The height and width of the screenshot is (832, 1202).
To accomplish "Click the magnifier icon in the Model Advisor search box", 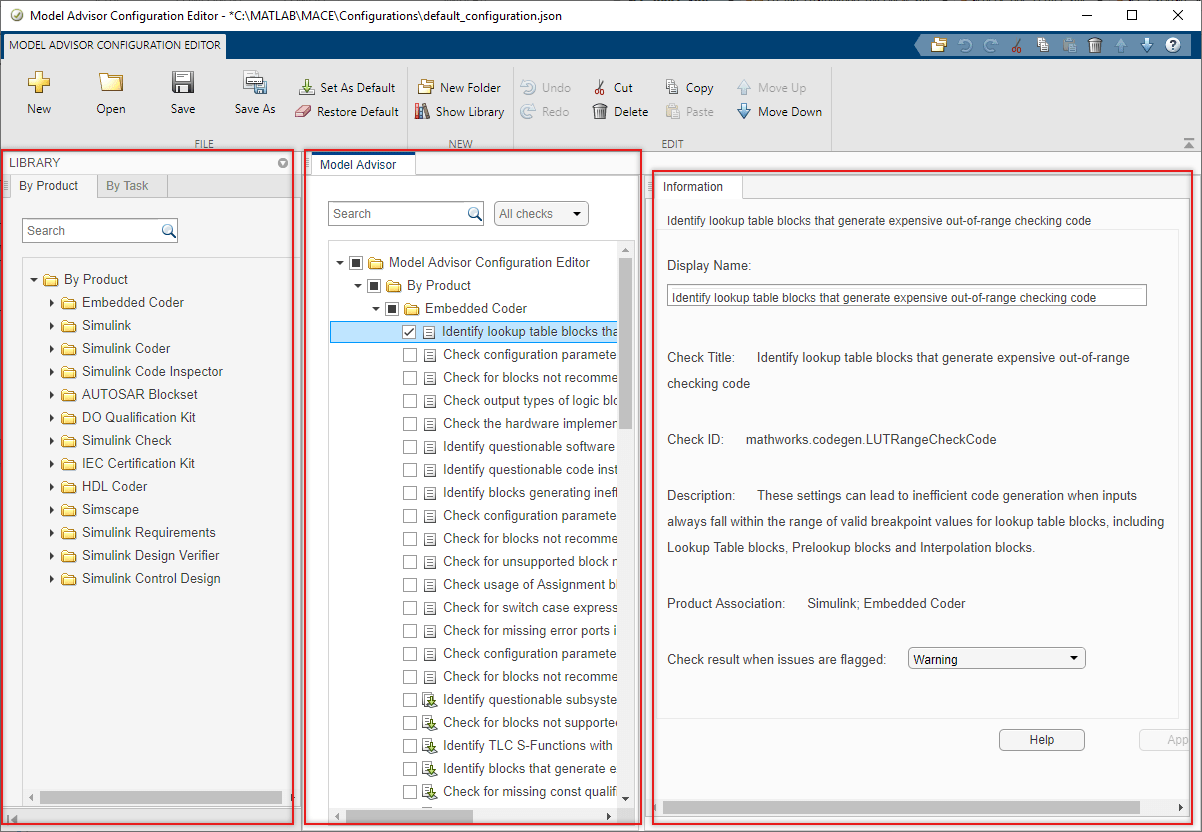I will 475,214.
